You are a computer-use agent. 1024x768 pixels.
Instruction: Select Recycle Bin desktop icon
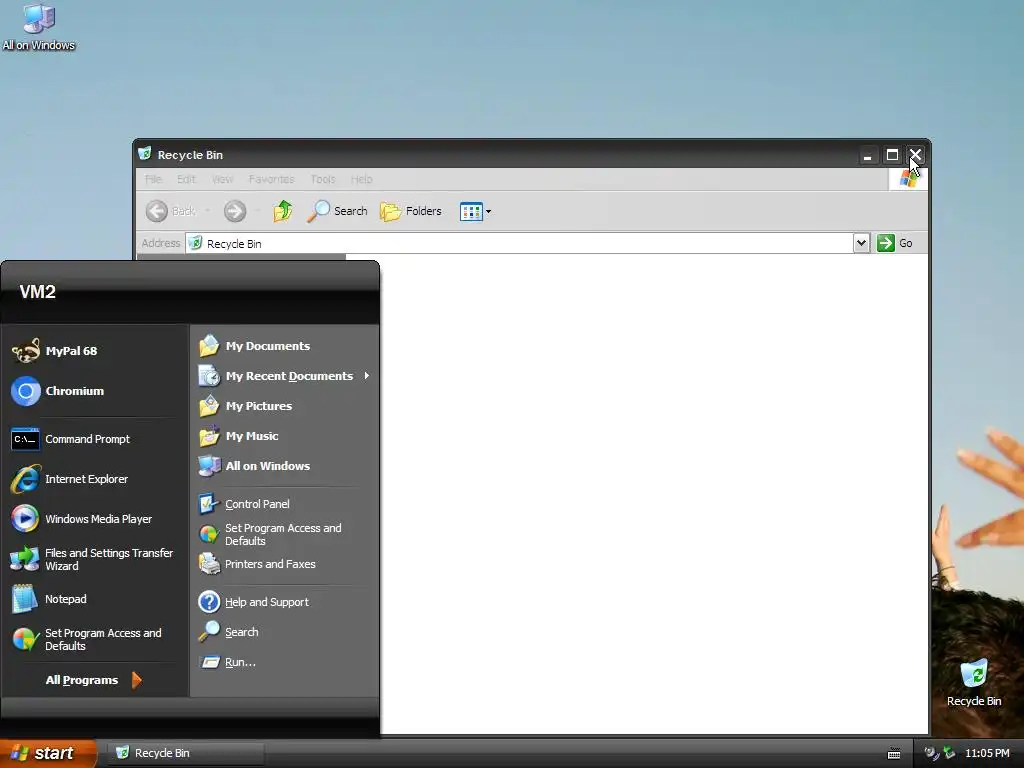coord(974,683)
